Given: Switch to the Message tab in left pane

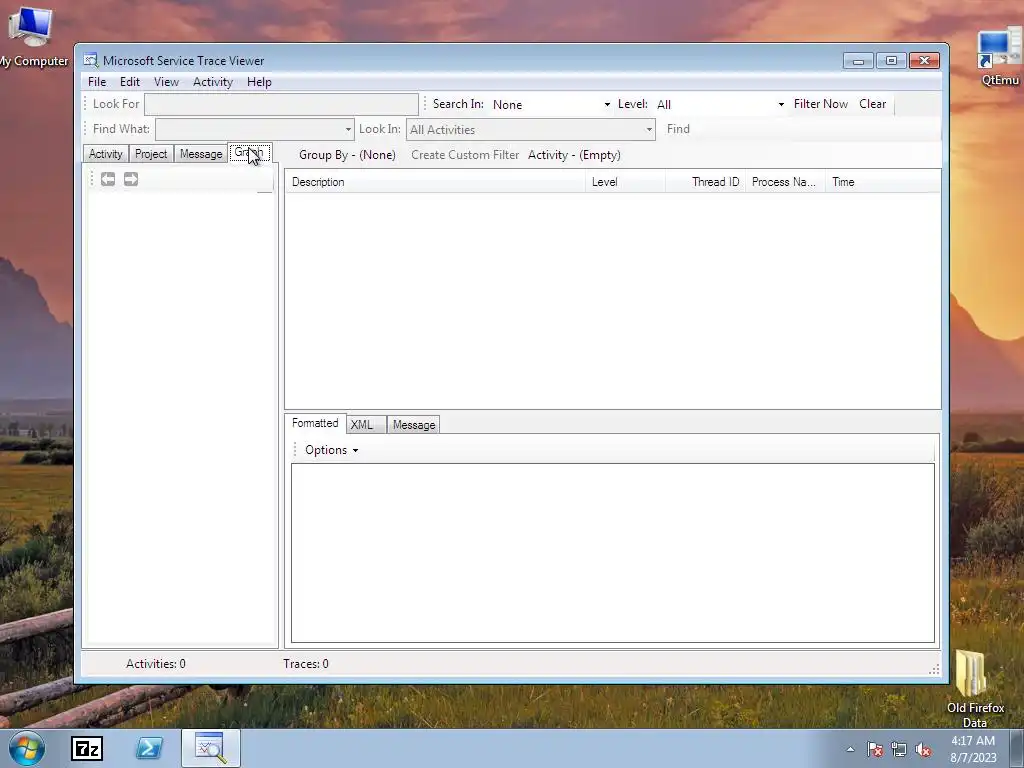Looking at the screenshot, I should coord(201,154).
